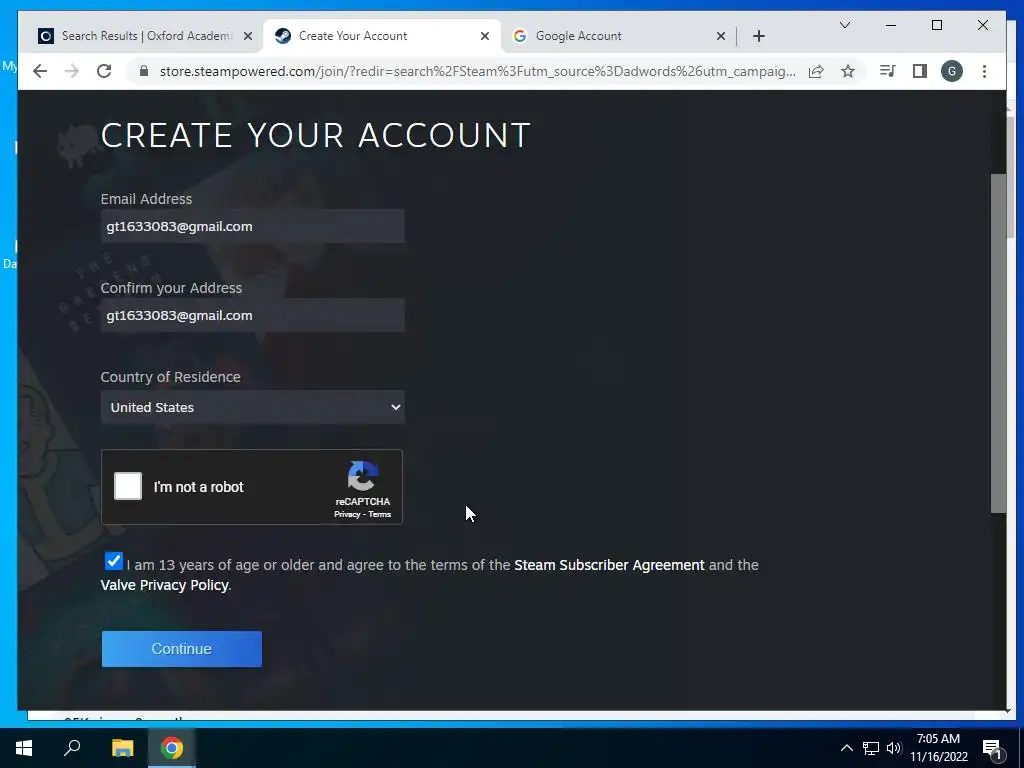Open the media control icon in toolbar
This screenshot has height=768, width=1024.
[x=888, y=71]
